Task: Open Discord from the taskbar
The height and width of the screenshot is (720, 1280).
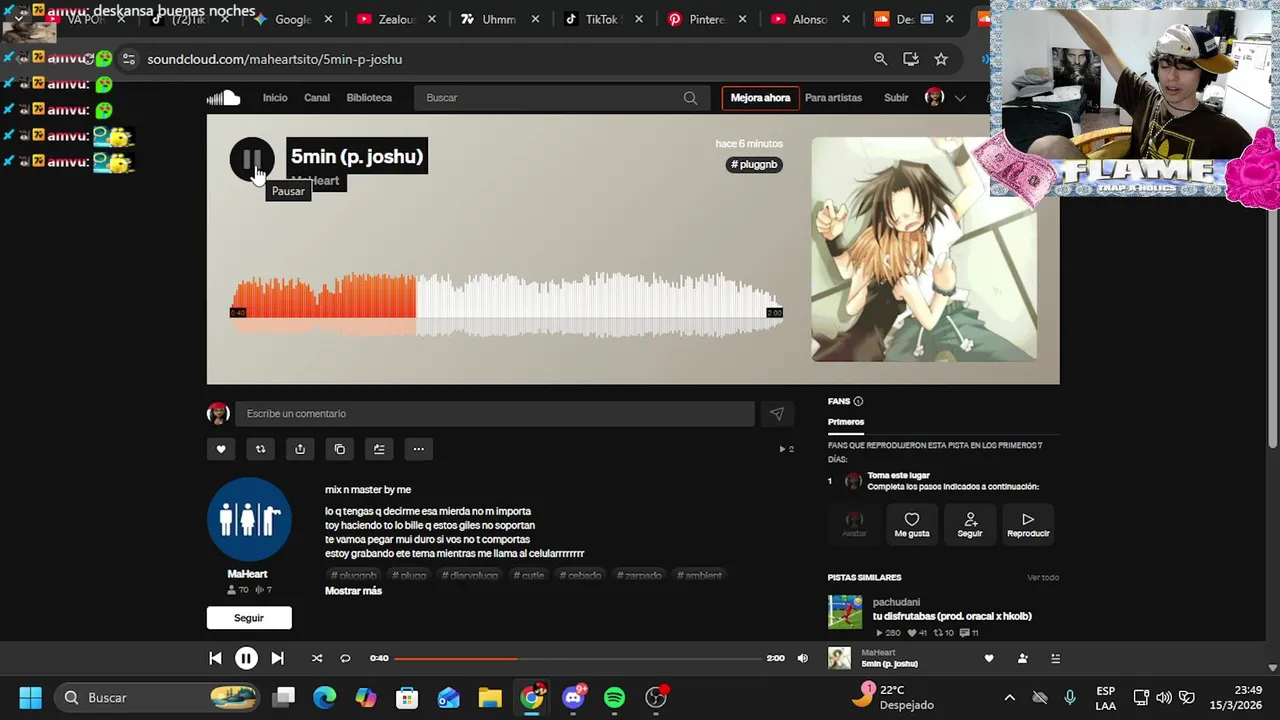Action: (573, 697)
